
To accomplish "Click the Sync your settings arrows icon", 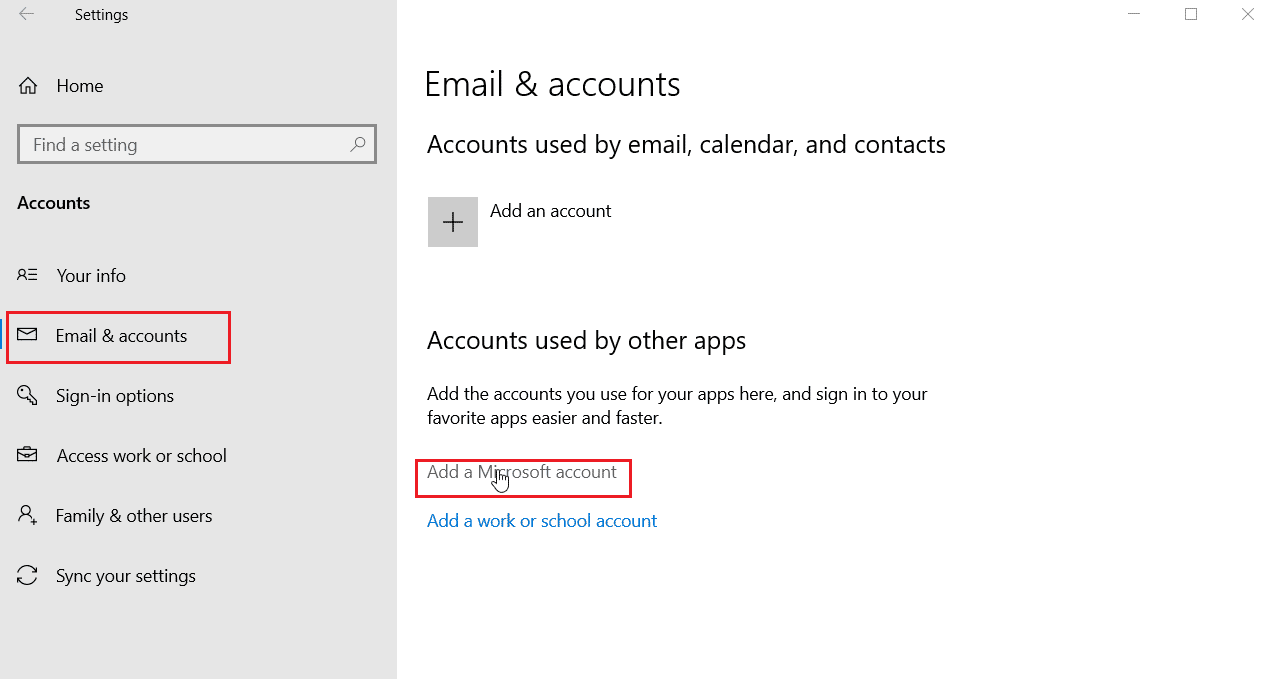I will [x=27, y=576].
